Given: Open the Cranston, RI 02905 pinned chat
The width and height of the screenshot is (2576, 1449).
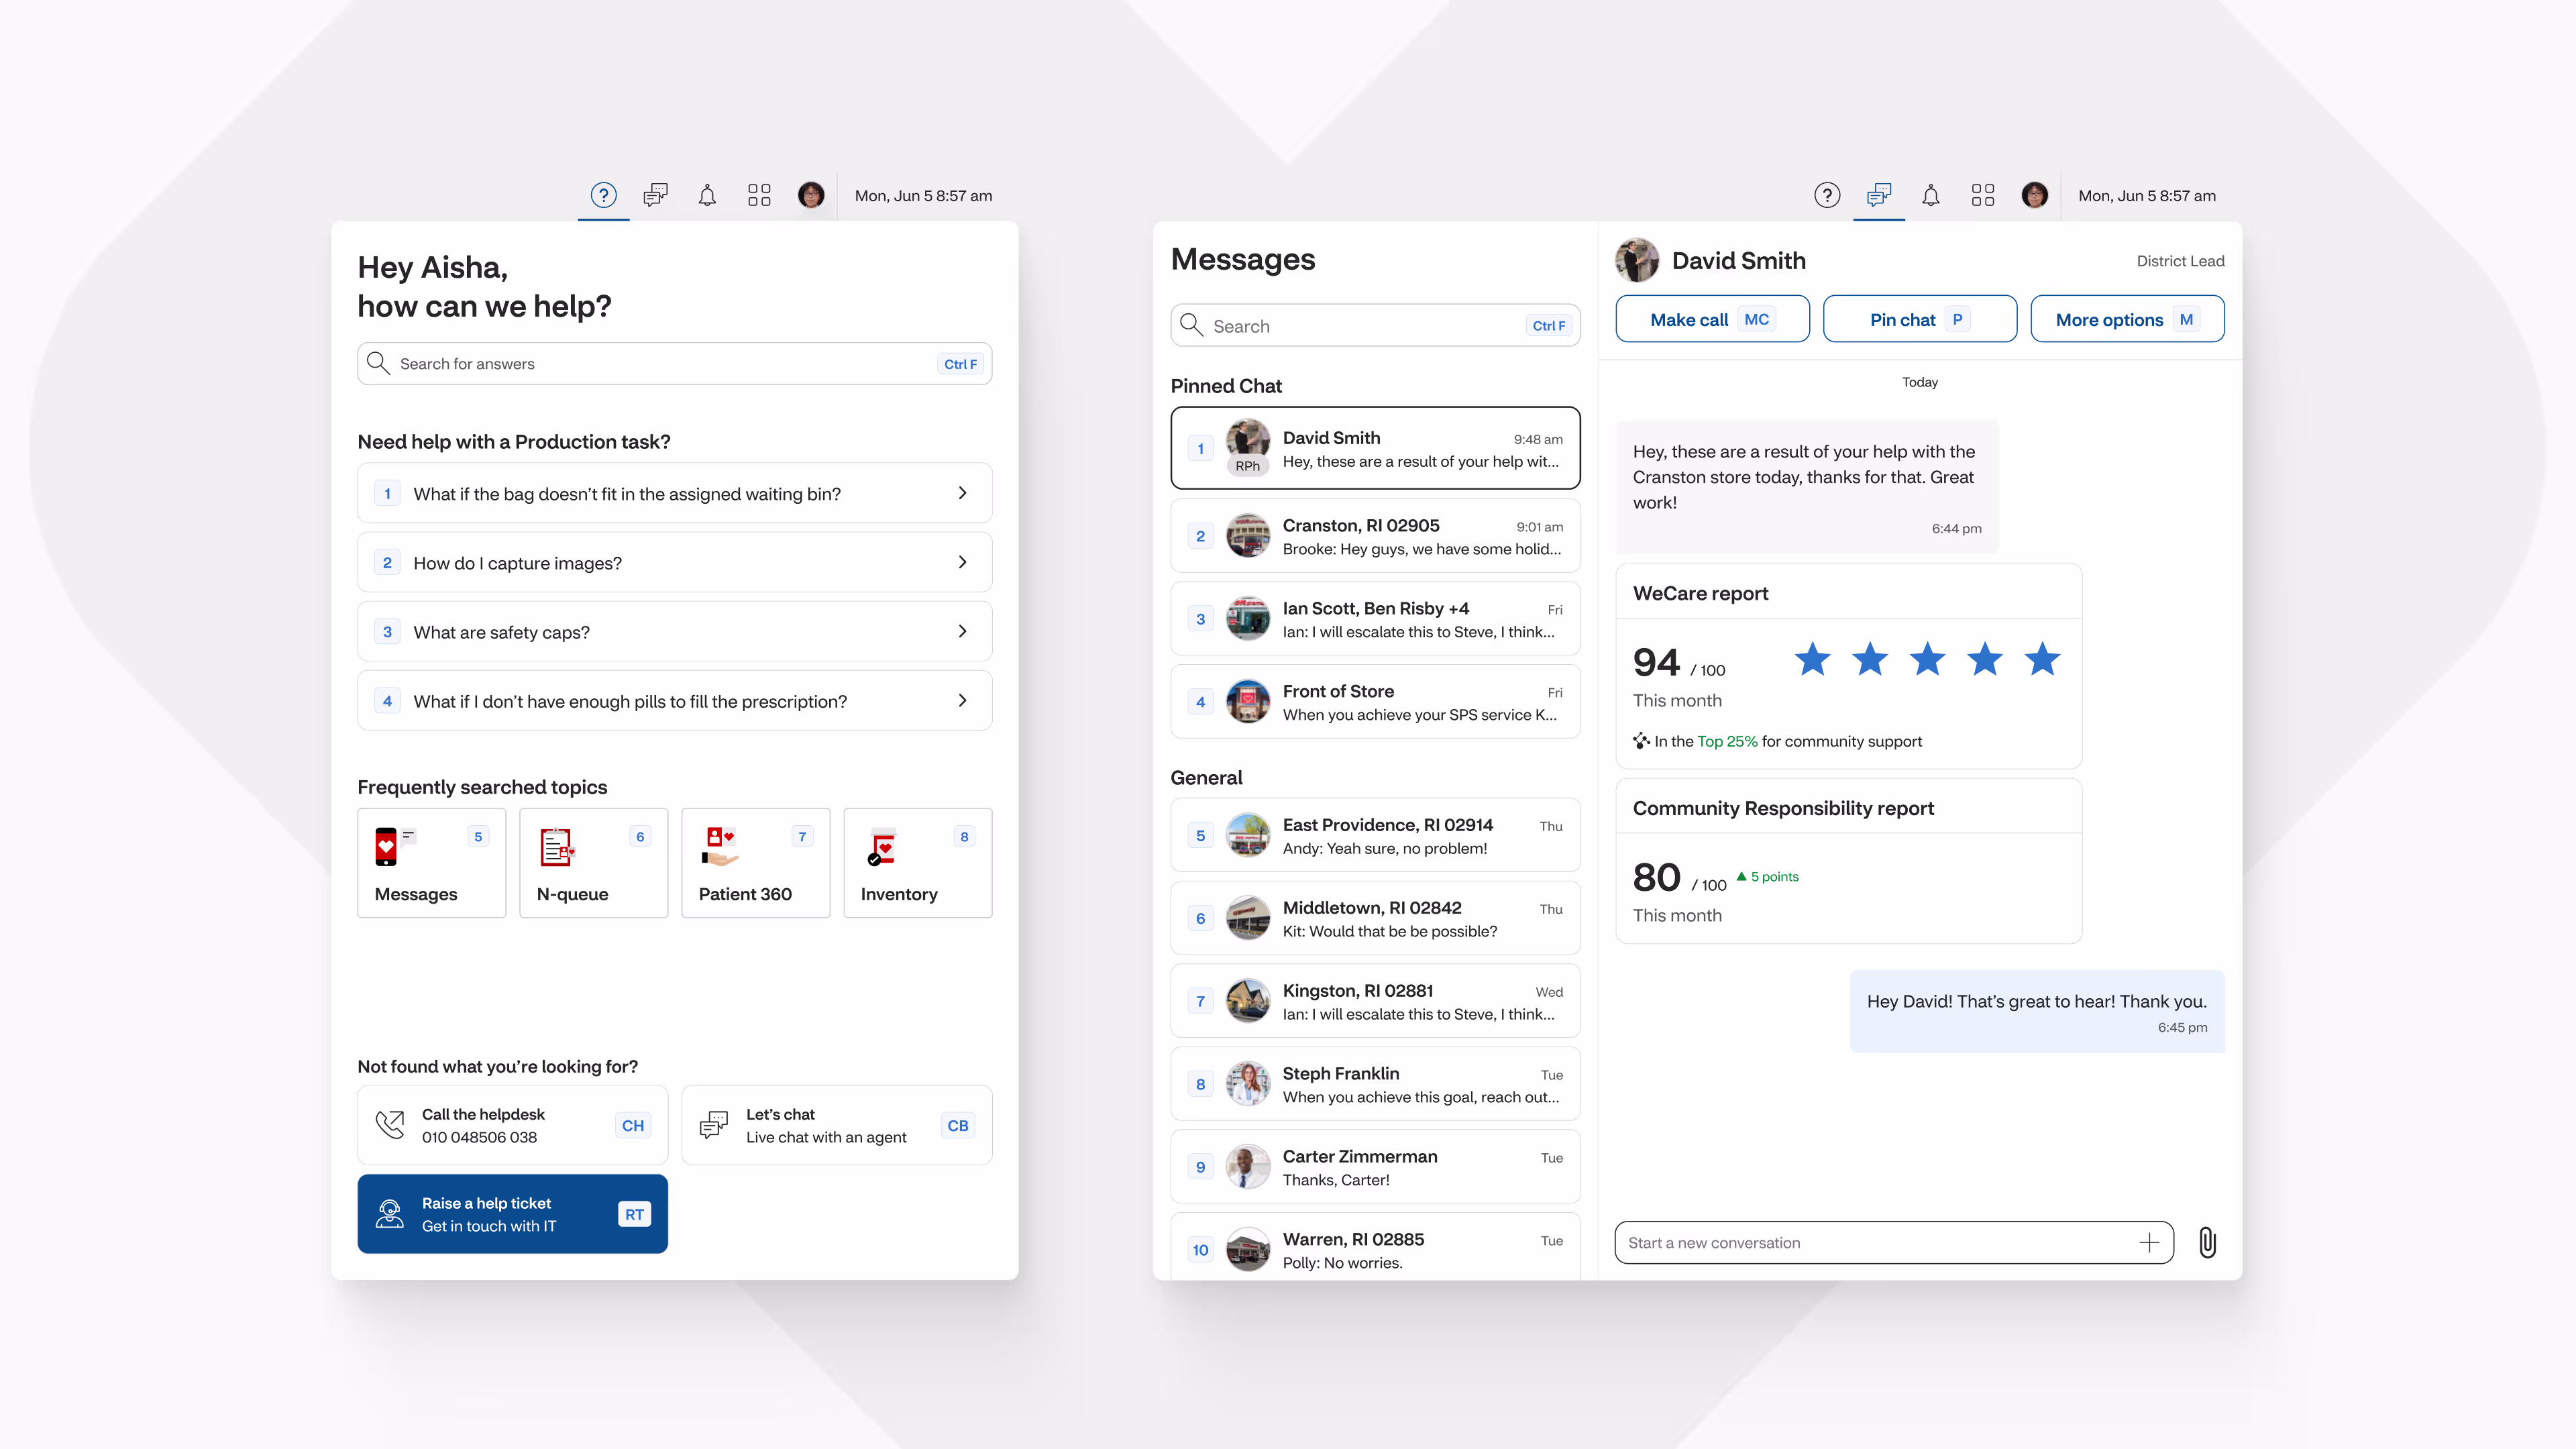Looking at the screenshot, I should click(x=1375, y=536).
